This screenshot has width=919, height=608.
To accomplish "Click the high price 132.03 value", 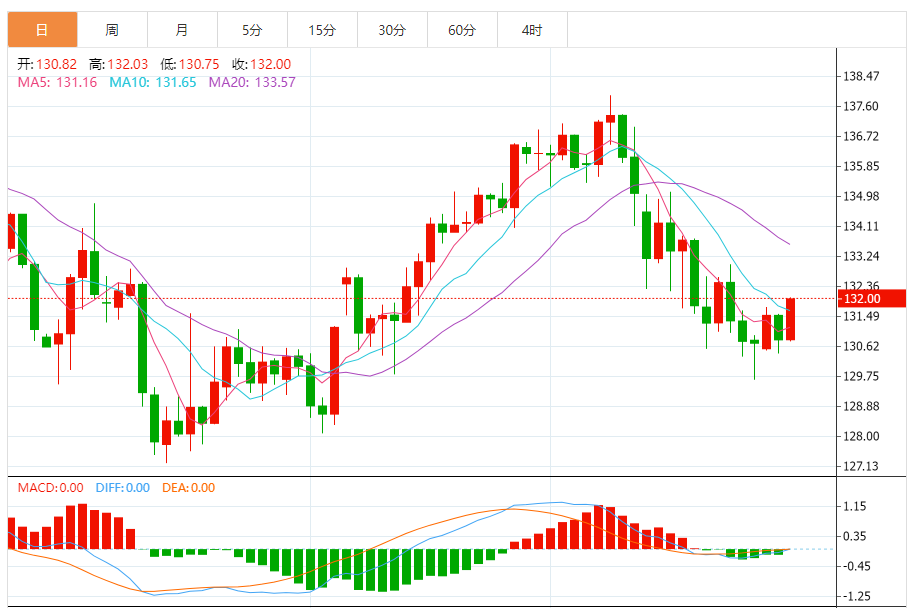I will pyautogui.click(x=128, y=64).
